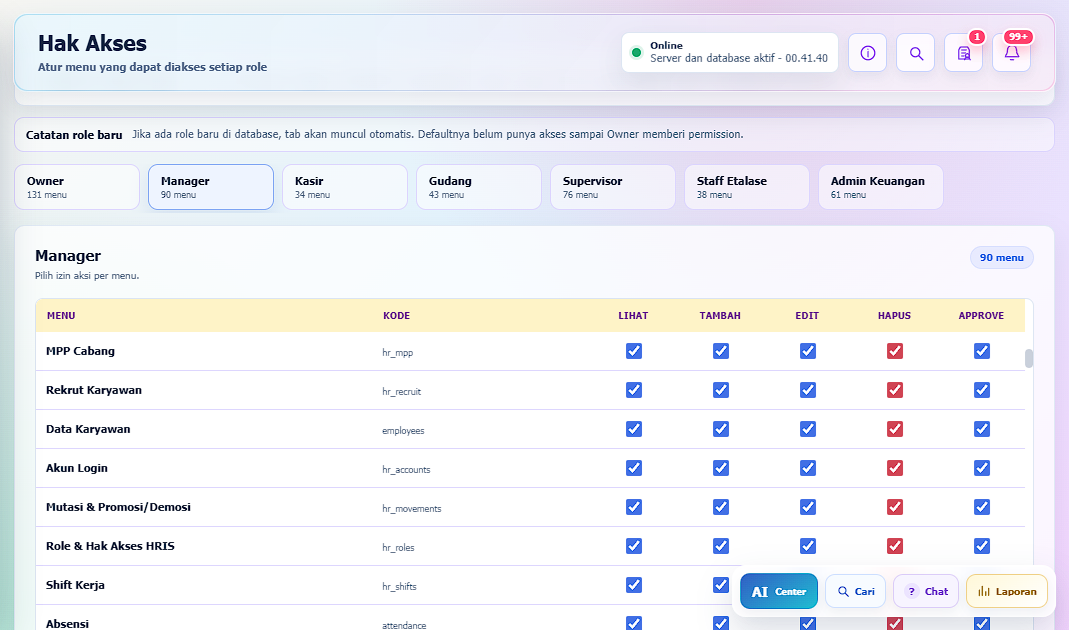Toggle Approve for Akun Login
Screen dimensions: 1069x630
point(982,468)
